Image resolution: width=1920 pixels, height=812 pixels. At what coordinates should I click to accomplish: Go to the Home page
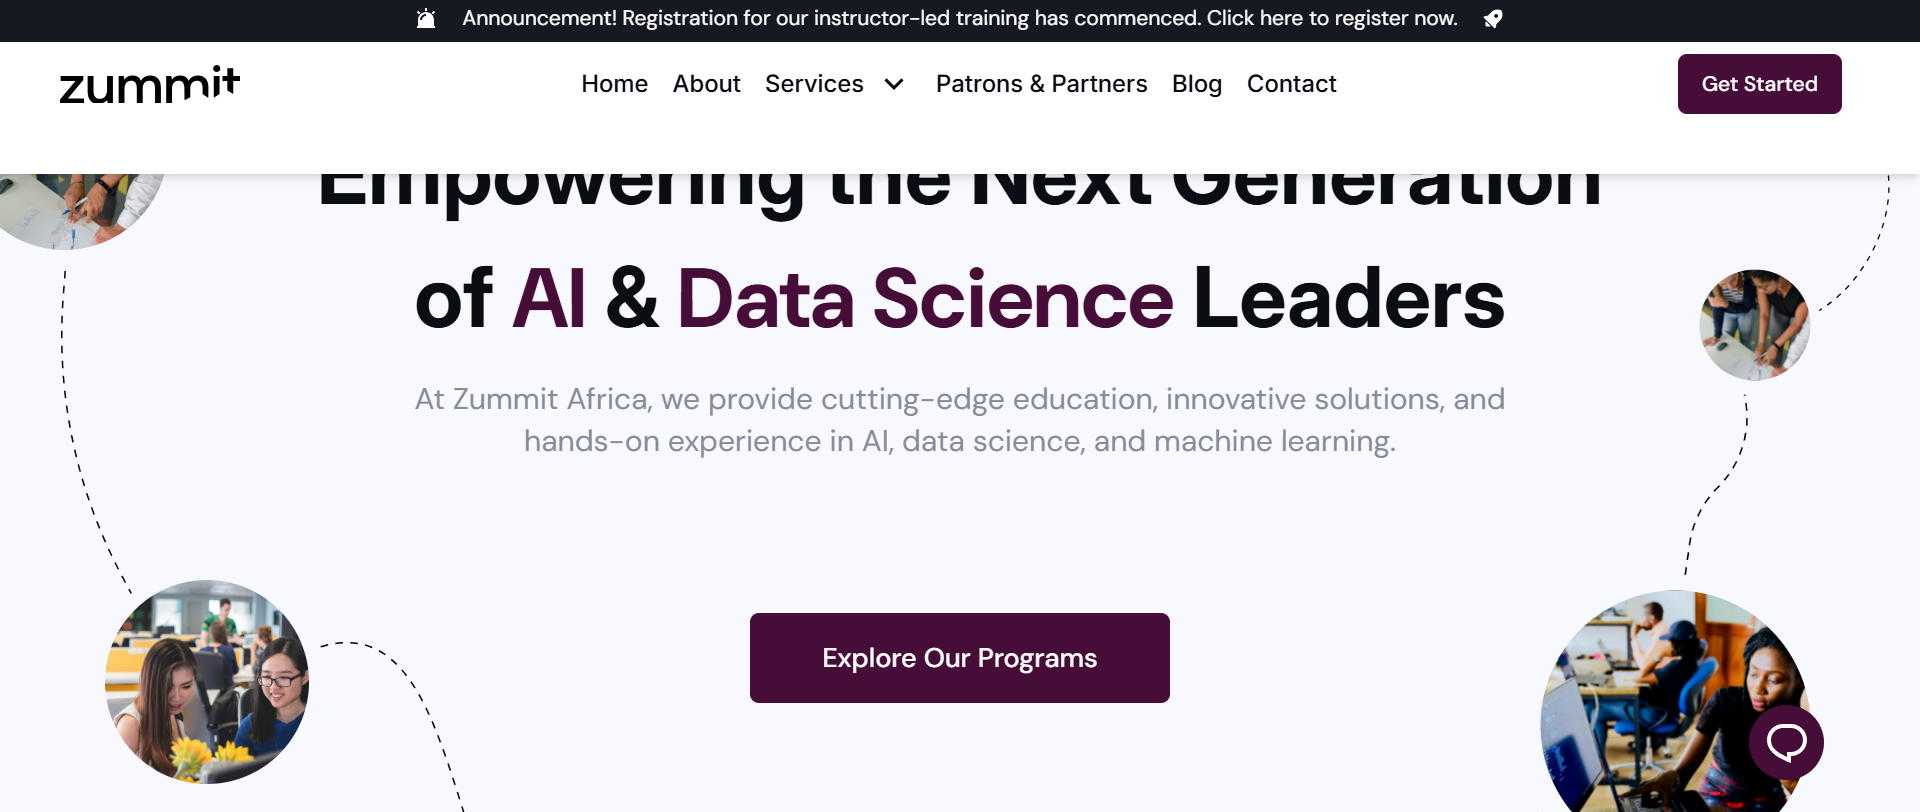614,84
